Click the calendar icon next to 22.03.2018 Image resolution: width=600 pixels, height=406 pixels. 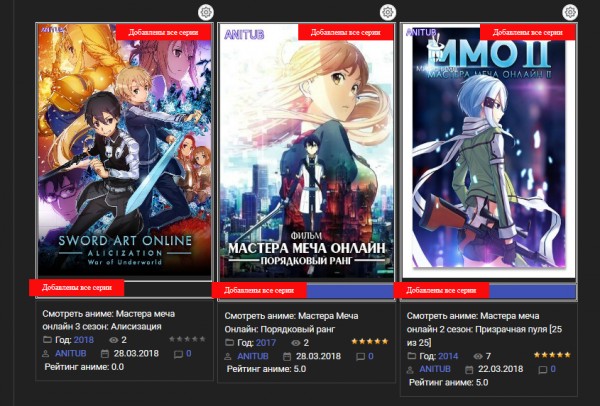469,370
